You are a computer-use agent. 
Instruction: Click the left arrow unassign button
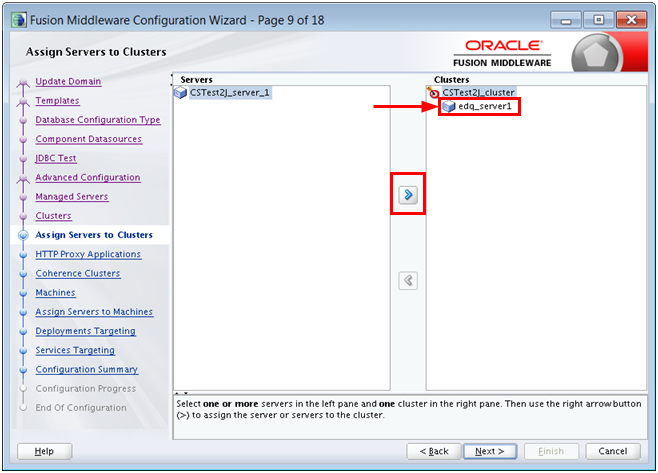click(408, 280)
